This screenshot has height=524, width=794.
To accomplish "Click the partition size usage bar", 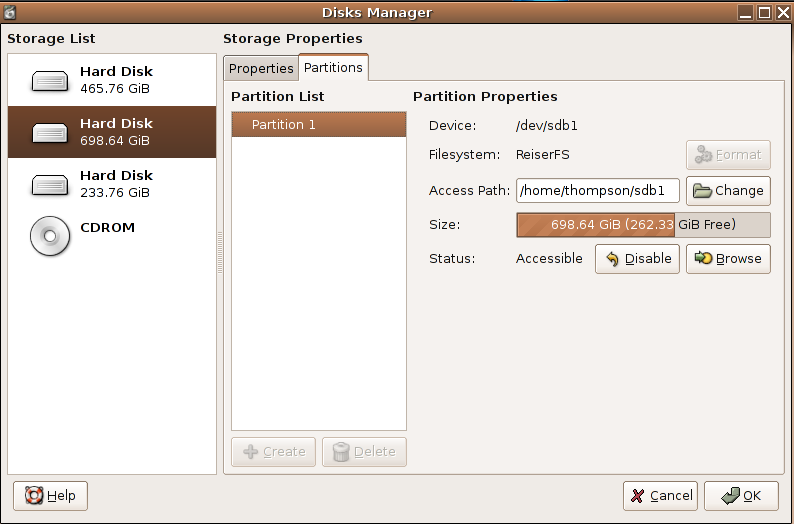I will tap(642, 225).
